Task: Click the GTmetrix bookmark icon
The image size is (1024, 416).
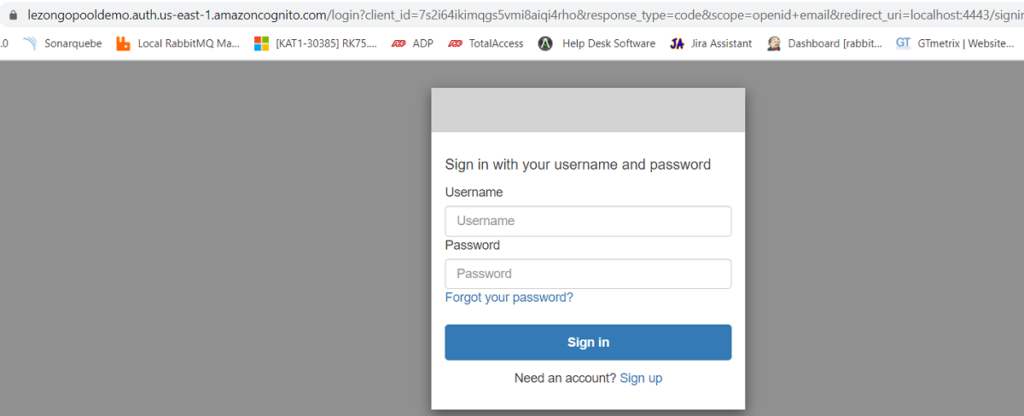Action: [903, 43]
